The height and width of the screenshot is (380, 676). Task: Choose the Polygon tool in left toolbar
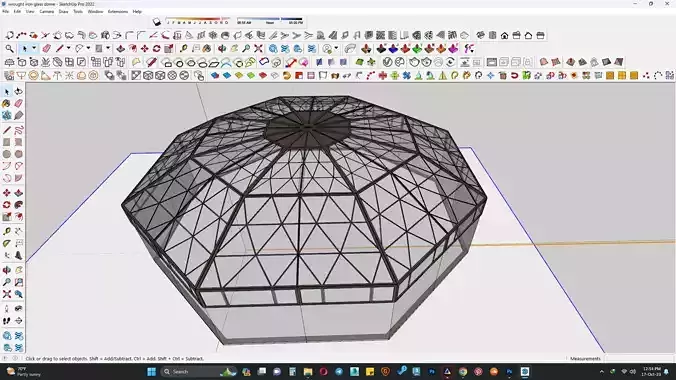tap(18, 154)
